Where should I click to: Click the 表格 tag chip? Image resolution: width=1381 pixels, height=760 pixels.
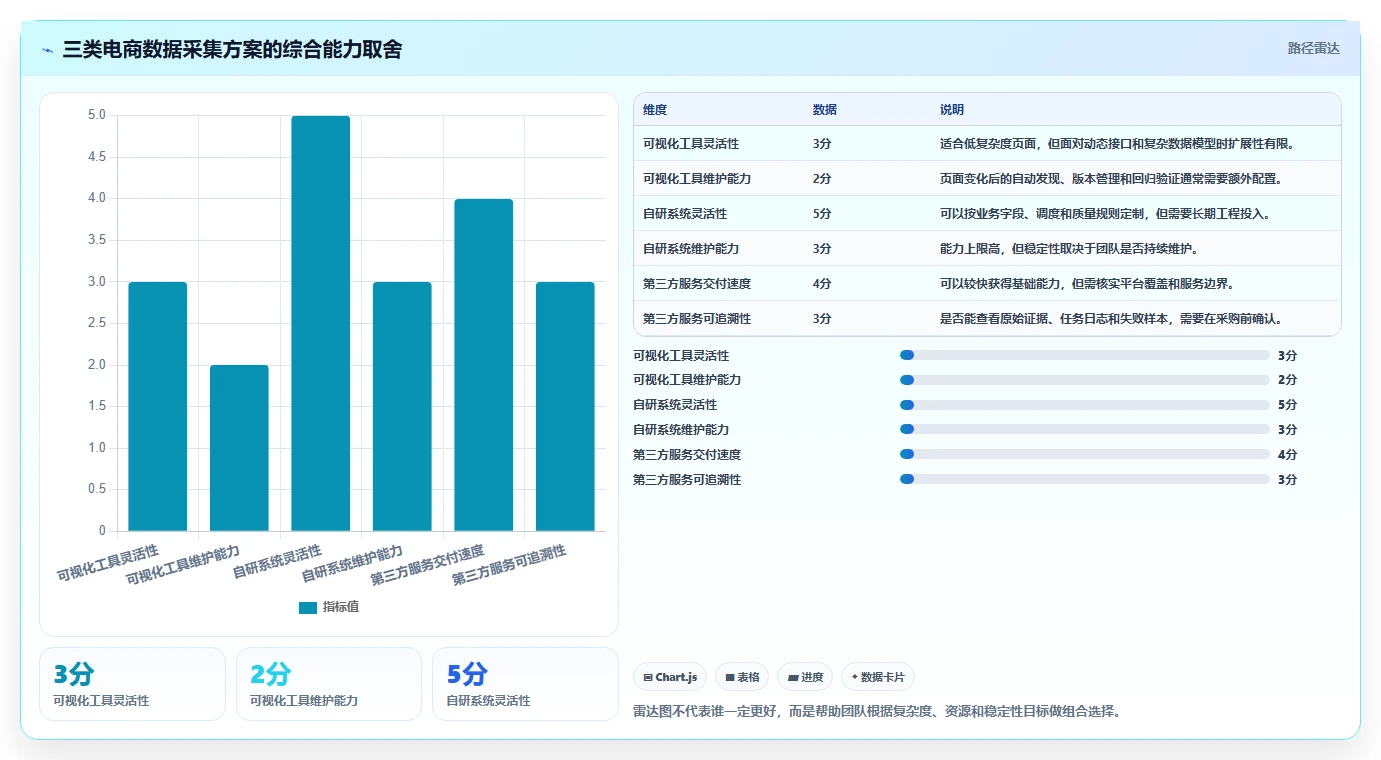click(x=742, y=677)
